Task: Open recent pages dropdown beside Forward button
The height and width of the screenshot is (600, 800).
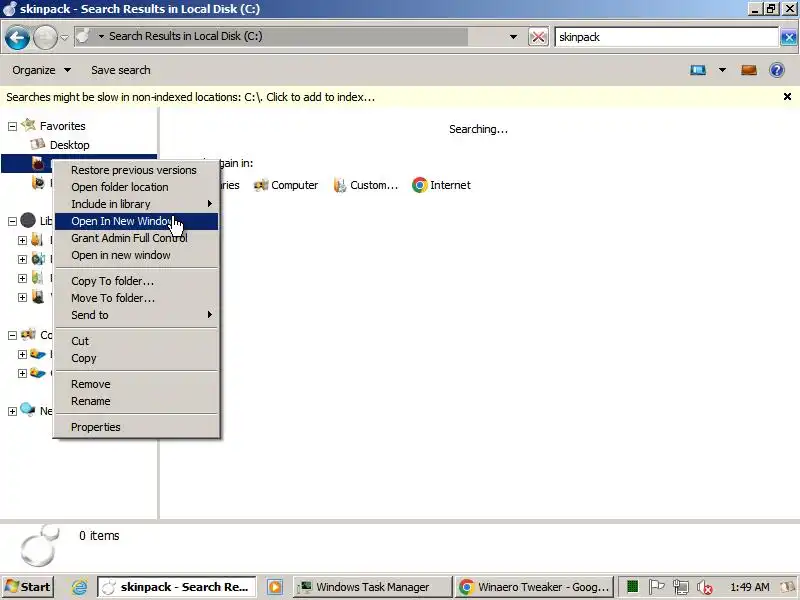Action: pyautogui.click(x=64, y=37)
